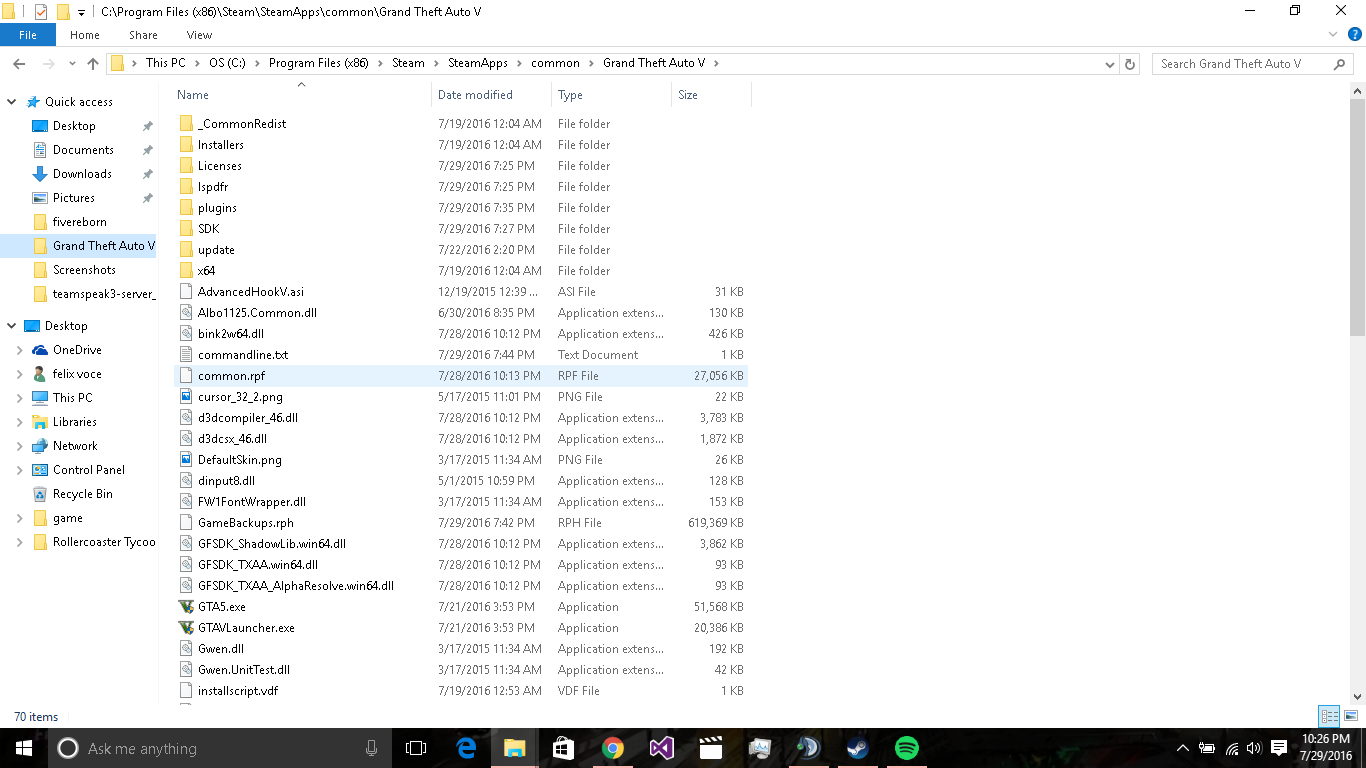Click the cursor_32_2.png image icon
1366x768 pixels.
point(186,397)
